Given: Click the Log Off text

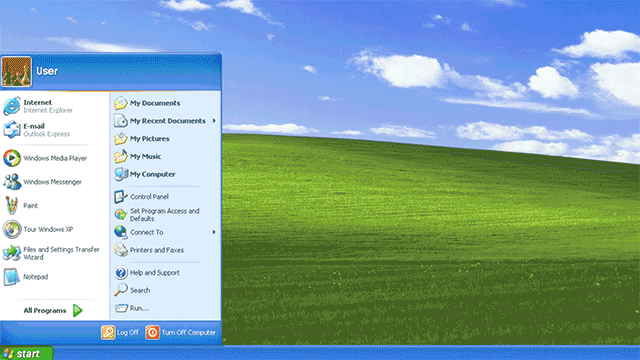Looking at the screenshot, I should [x=128, y=333].
